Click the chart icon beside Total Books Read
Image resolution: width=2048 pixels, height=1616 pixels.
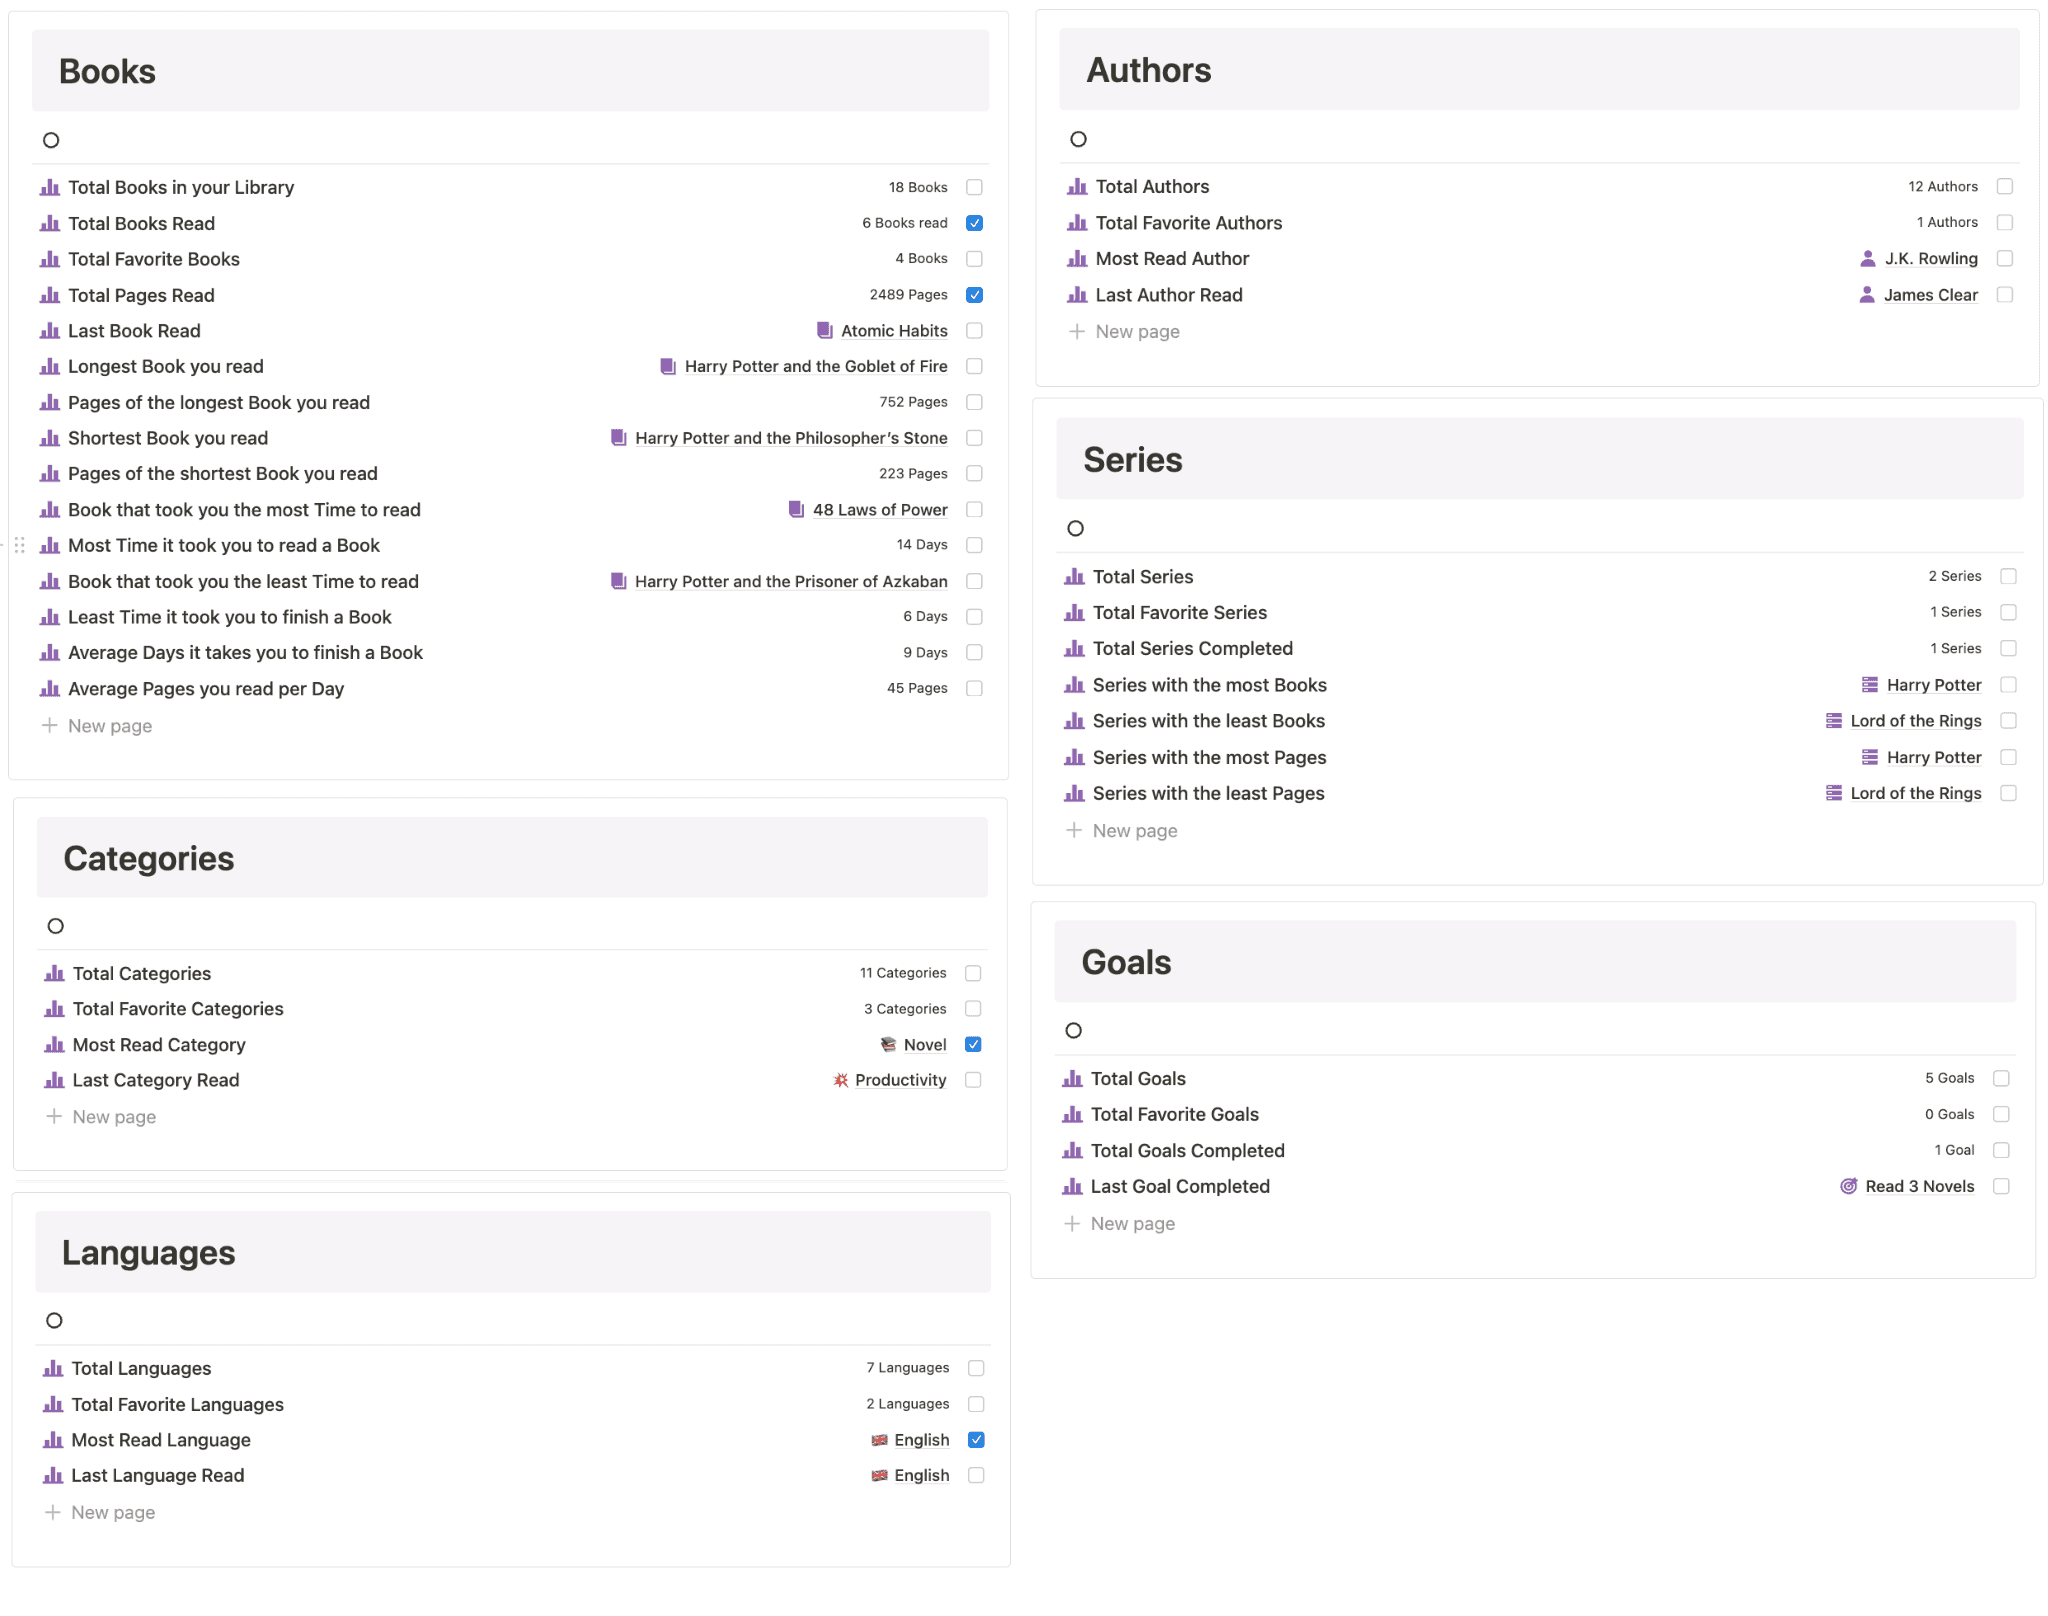[x=49, y=223]
